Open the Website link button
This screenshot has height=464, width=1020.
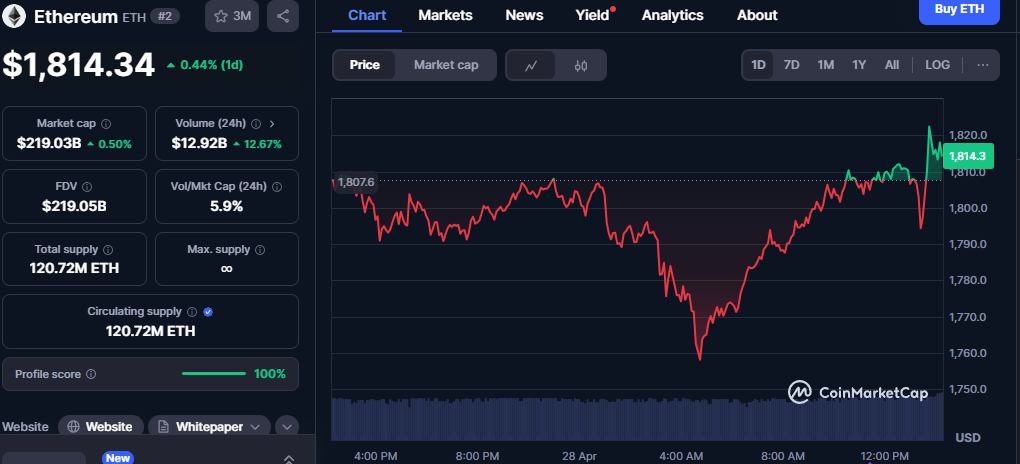click(x=101, y=427)
